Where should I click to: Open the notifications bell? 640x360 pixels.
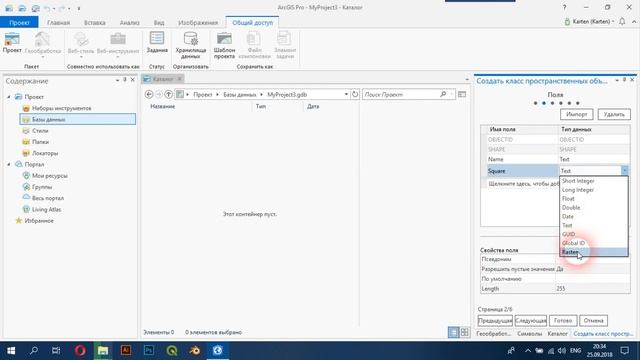622,22
